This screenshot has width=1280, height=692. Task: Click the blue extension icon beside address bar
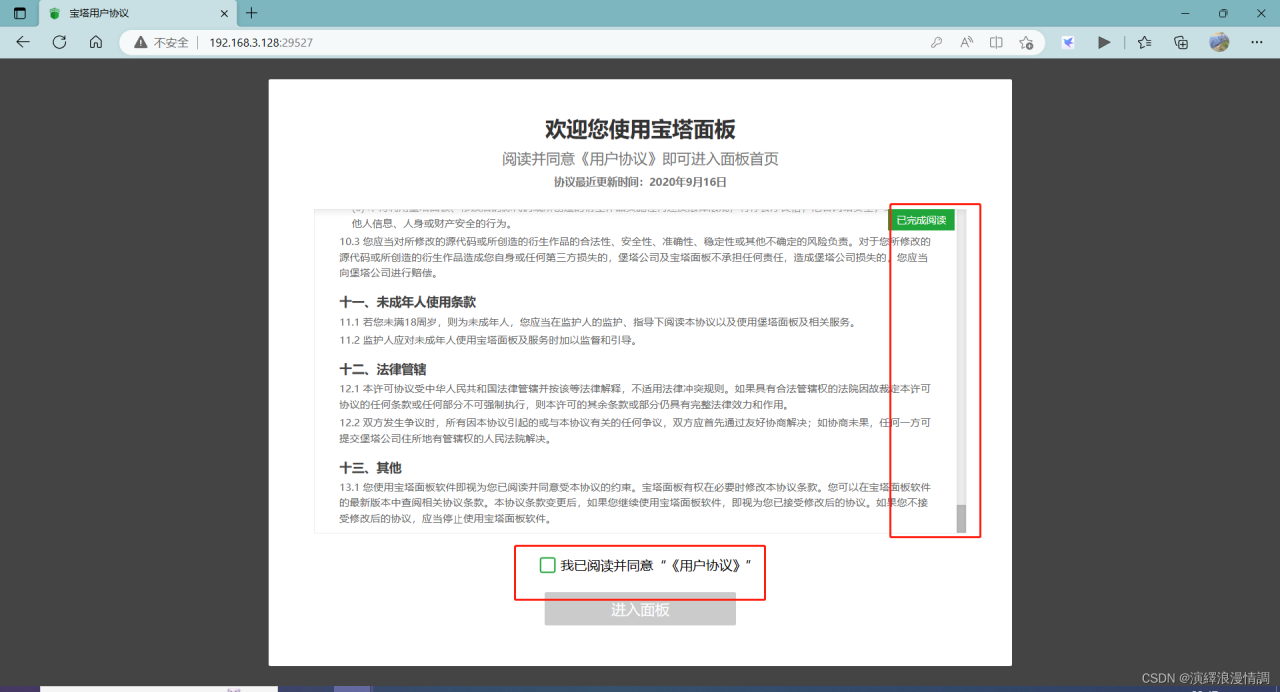click(x=1068, y=42)
